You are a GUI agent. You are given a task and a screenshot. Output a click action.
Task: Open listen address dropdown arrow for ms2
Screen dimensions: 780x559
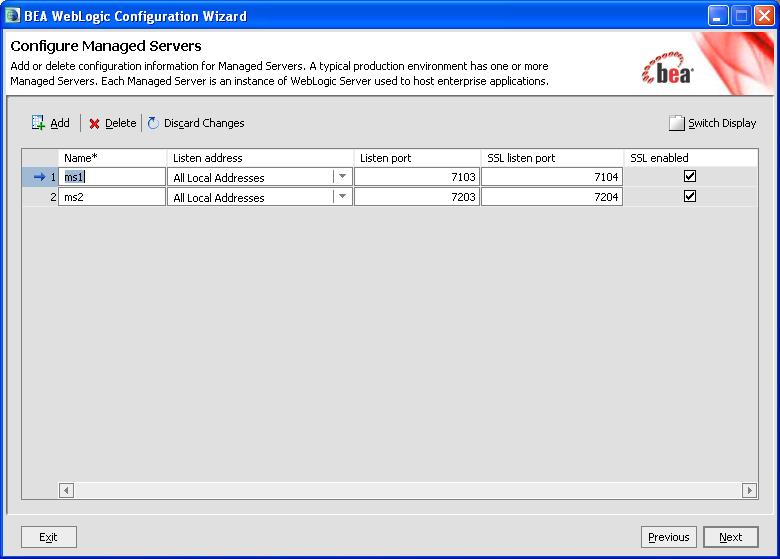(342, 196)
